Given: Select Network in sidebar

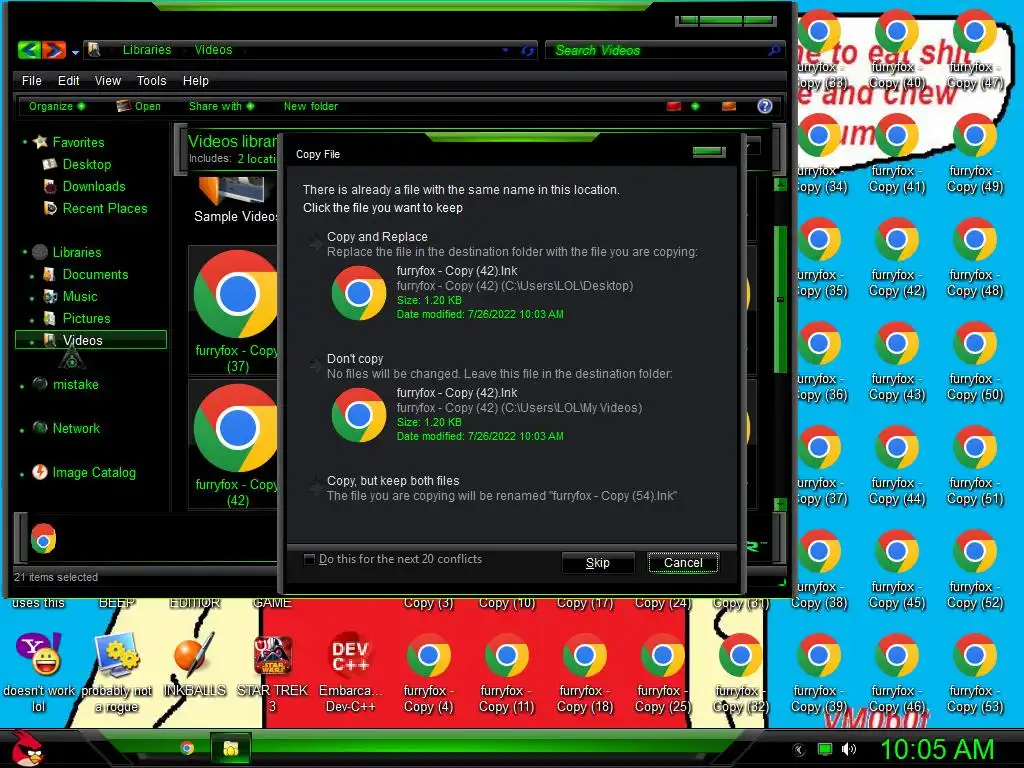Looking at the screenshot, I should [x=66, y=428].
